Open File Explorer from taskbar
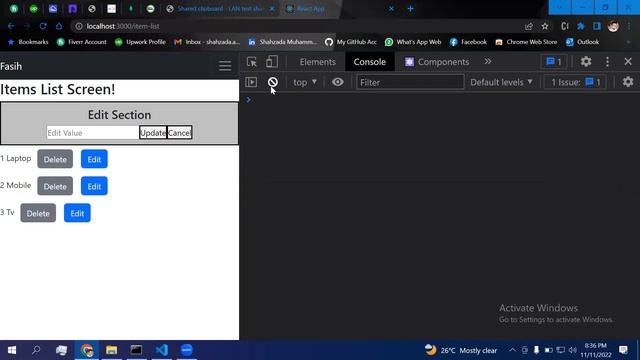 [111, 350]
